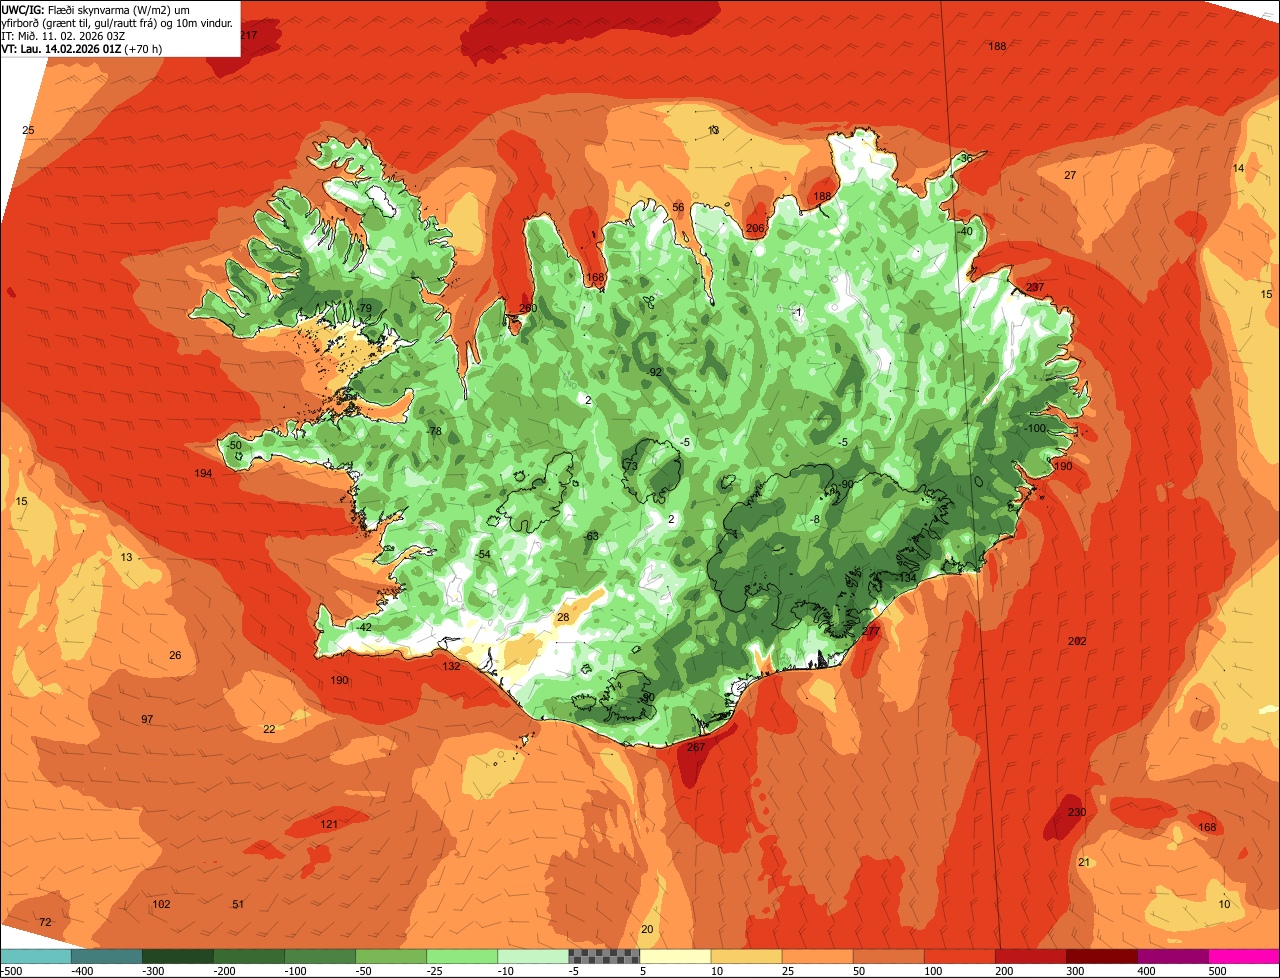Screen dimensions: 1280x978
Task: Click the map value '121' in the southern ocean
Action: click(329, 824)
